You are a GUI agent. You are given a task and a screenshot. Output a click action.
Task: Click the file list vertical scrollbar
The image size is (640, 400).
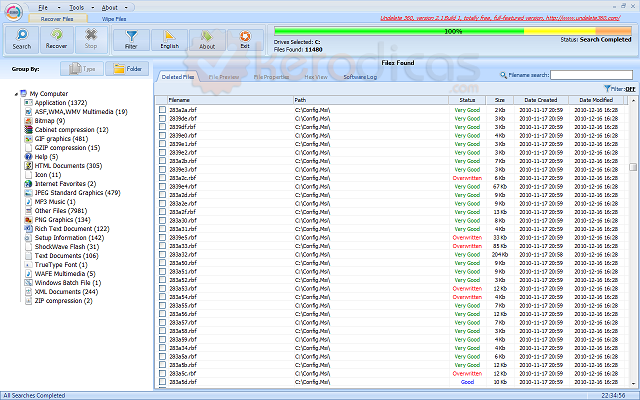(633, 240)
